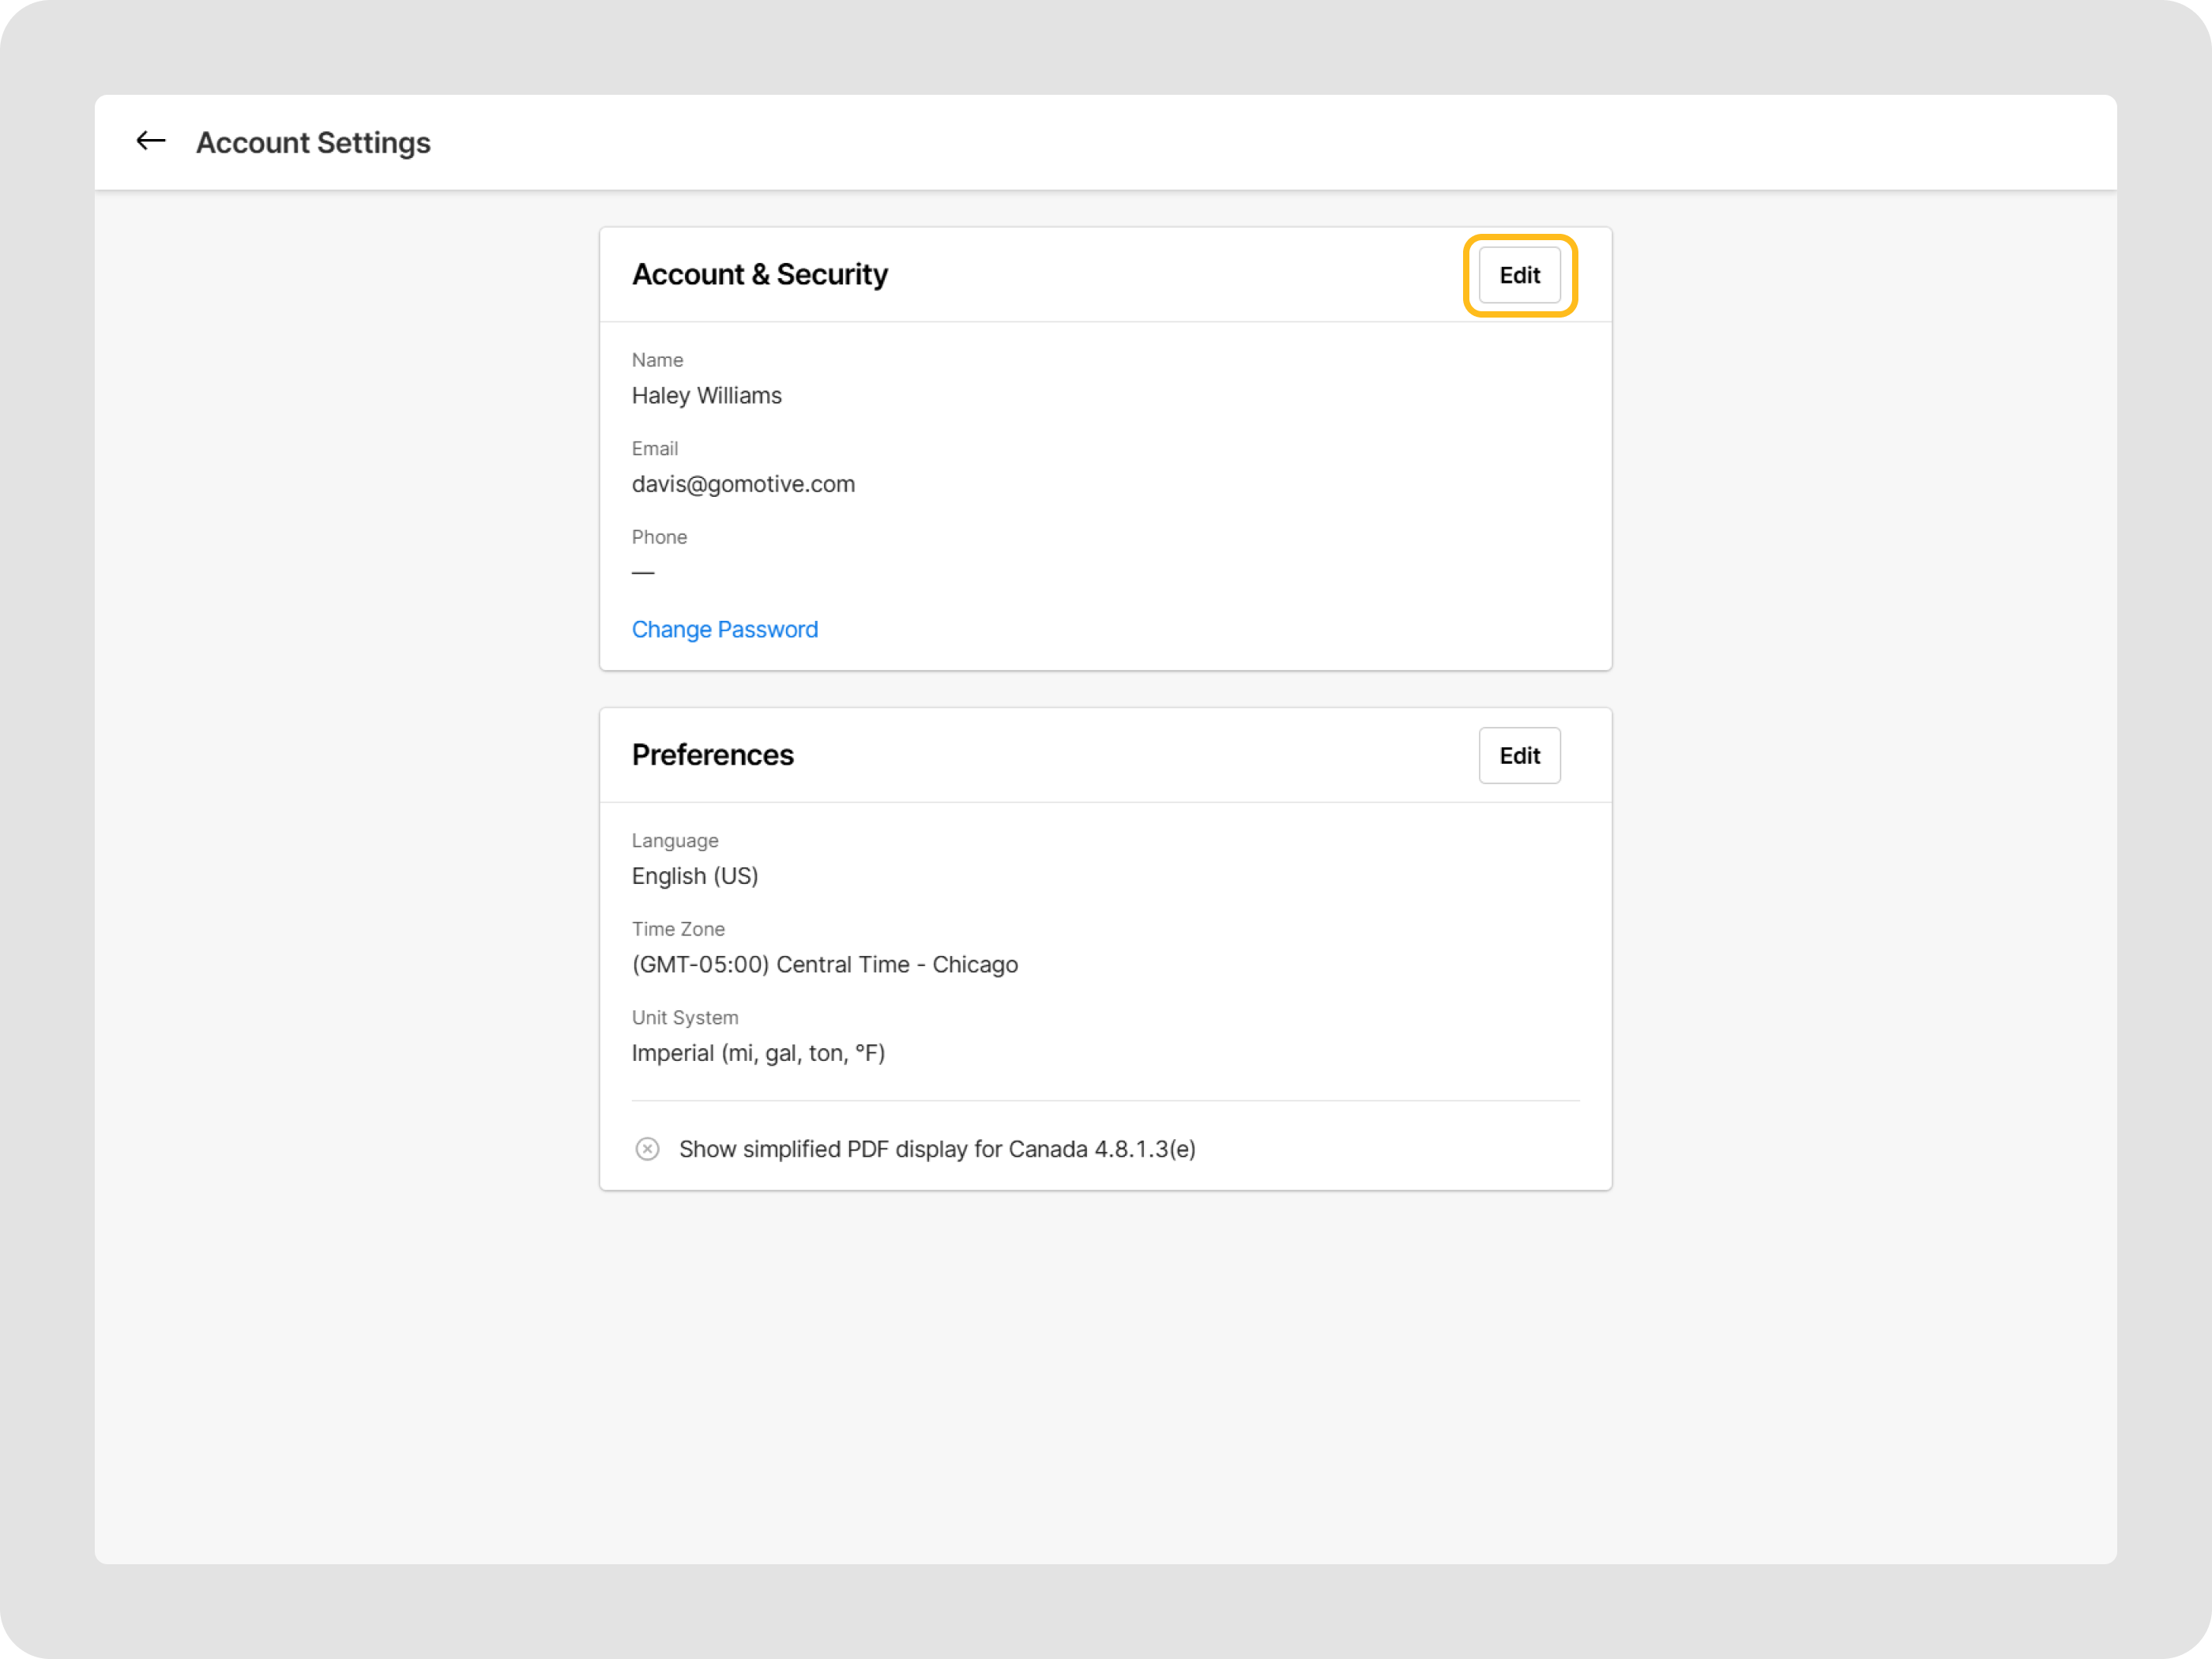Screen dimensions: 2212x1659
Task: Open the Language selector showing English (US)
Action: tap(695, 876)
